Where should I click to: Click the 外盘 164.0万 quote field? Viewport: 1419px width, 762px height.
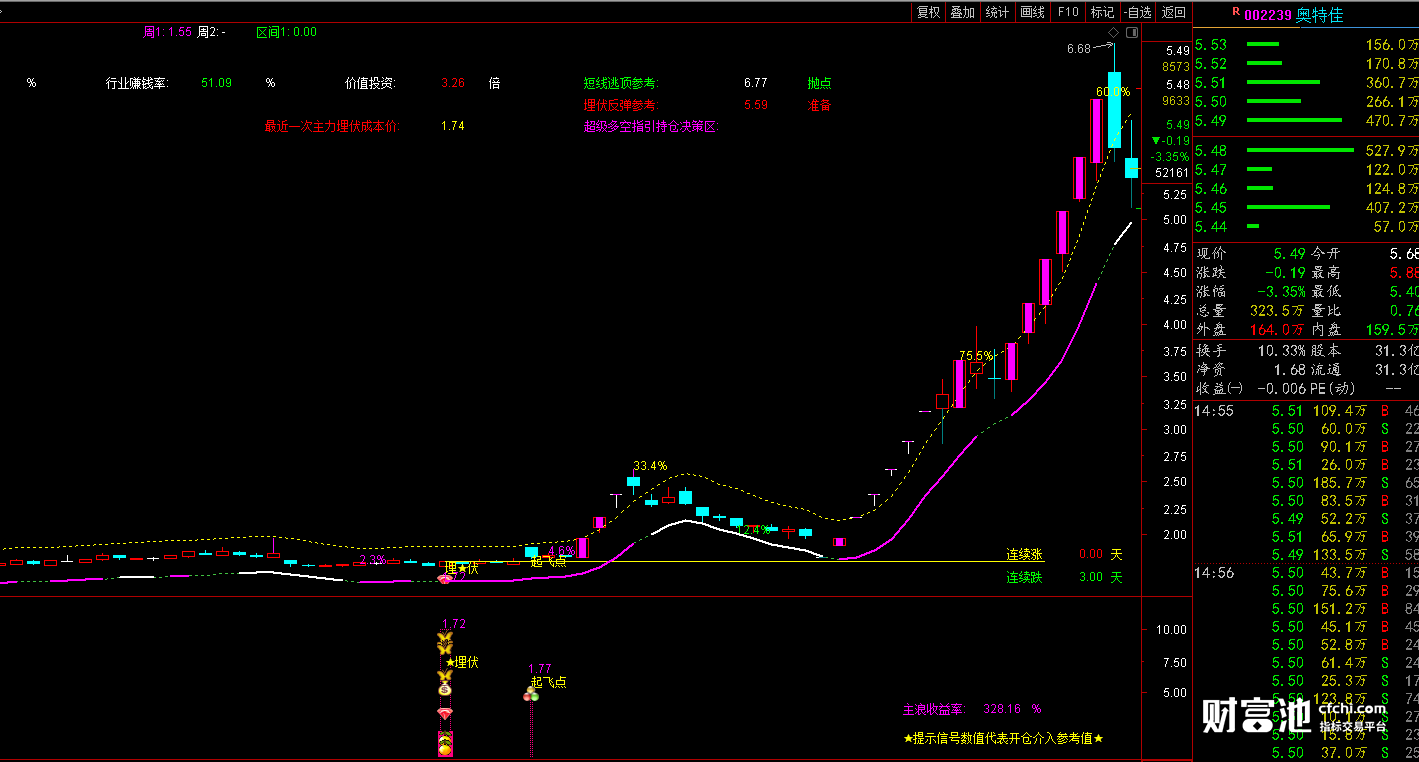(x=1250, y=330)
